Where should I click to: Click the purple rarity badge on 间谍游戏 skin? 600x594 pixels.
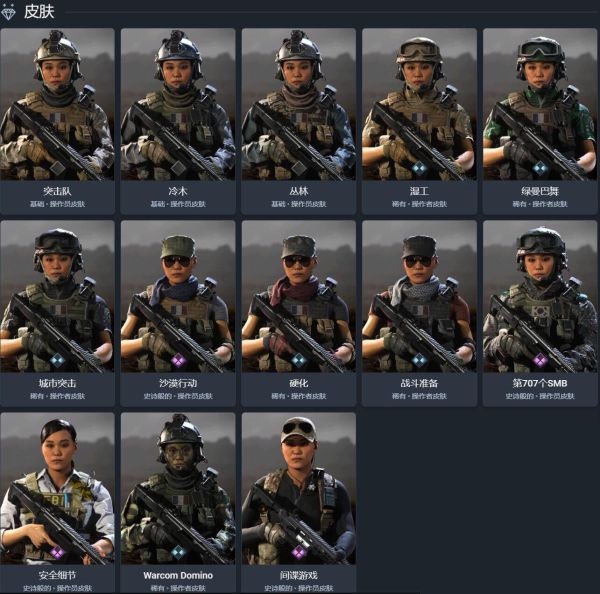pyautogui.click(x=299, y=552)
